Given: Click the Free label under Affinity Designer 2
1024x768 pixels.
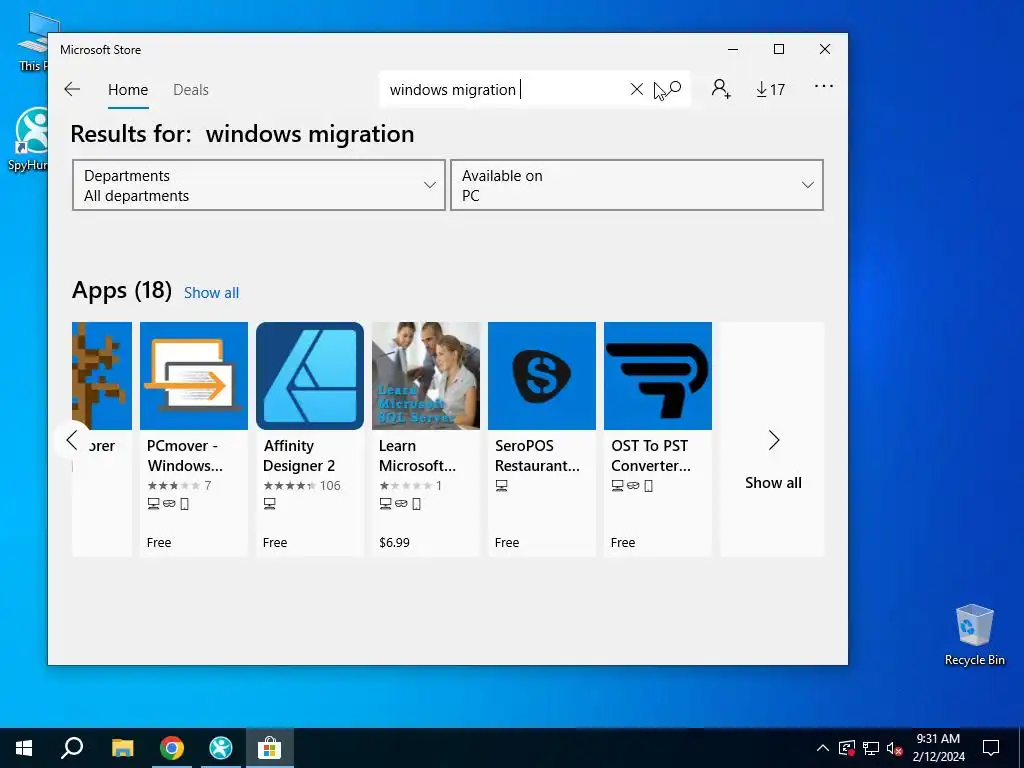Looking at the screenshot, I should (x=275, y=543).
